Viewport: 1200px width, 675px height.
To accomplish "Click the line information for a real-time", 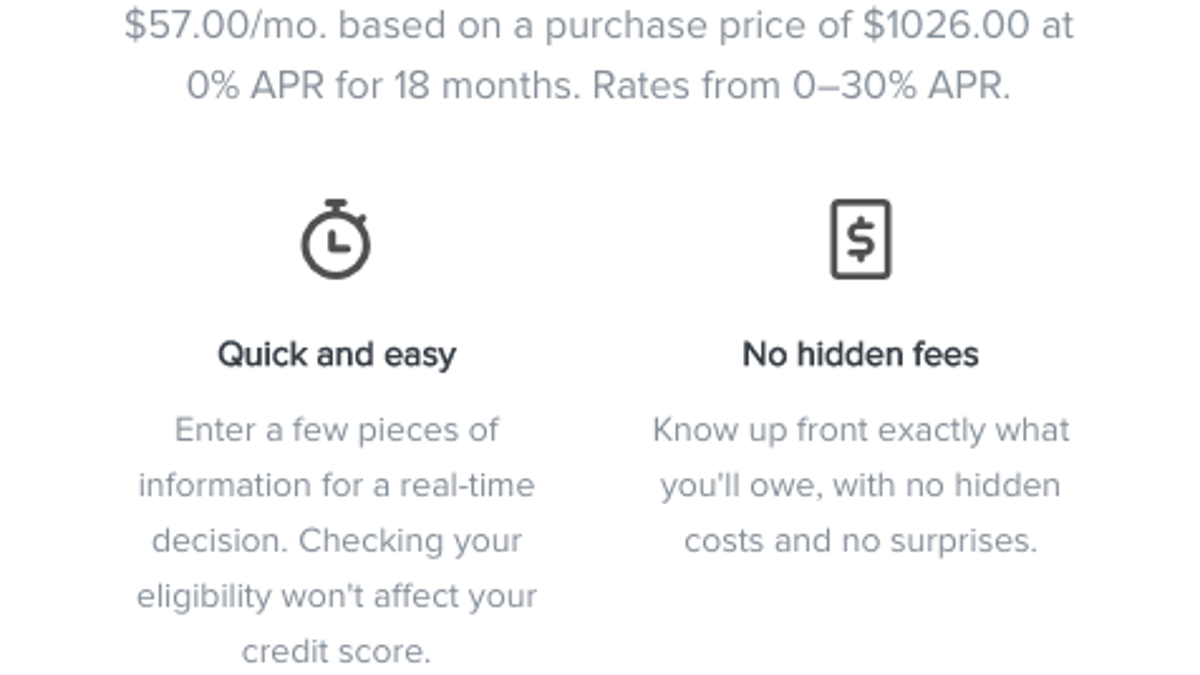I will tap(337, 485).
